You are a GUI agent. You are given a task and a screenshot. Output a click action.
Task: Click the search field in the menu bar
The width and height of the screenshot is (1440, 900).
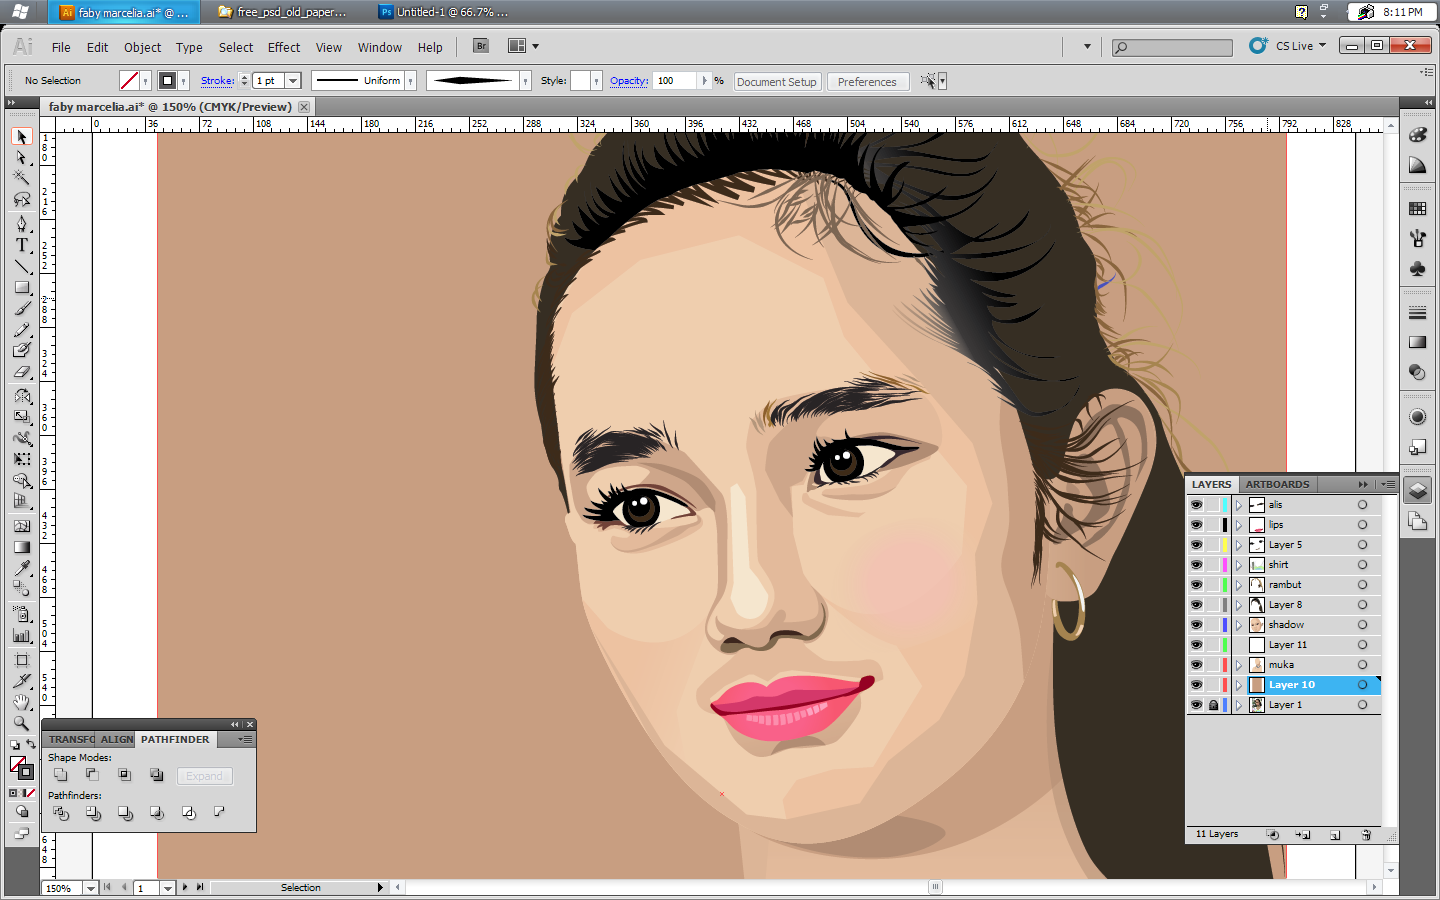pyautogui.click(x=1173, y=47)
